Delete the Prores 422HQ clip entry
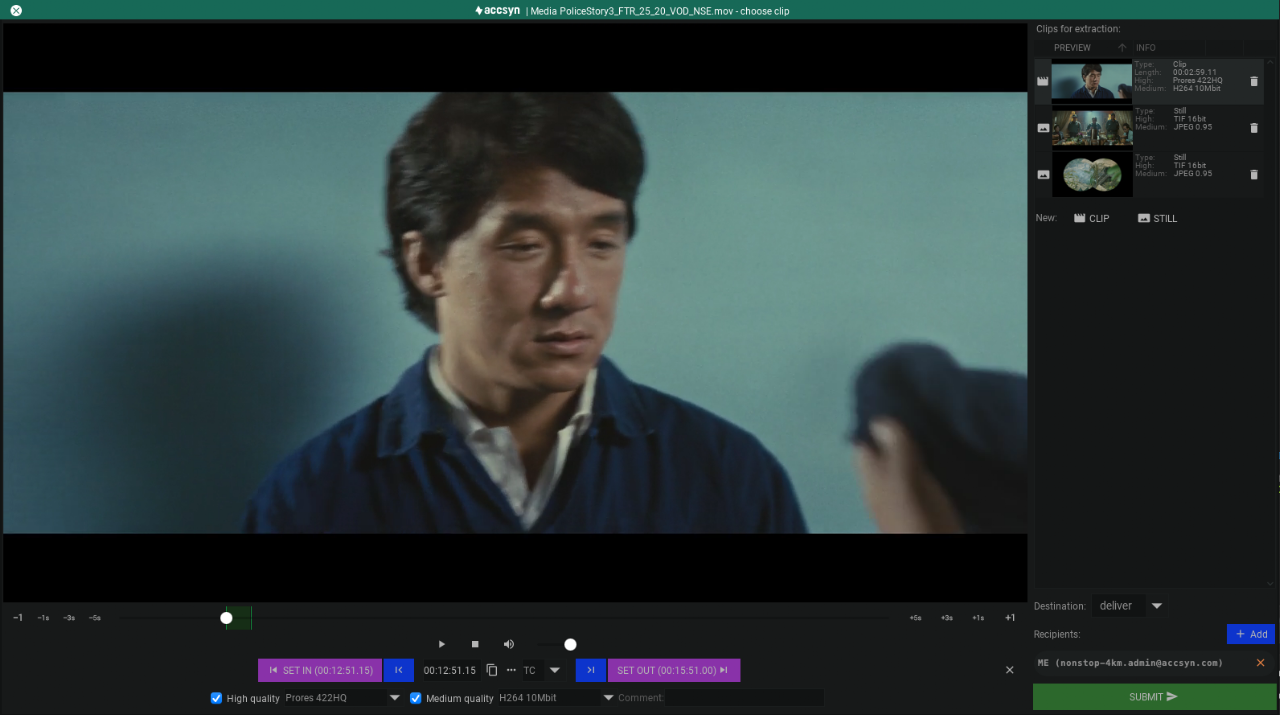This screenshot has width=1280, height=715. 1254,81
